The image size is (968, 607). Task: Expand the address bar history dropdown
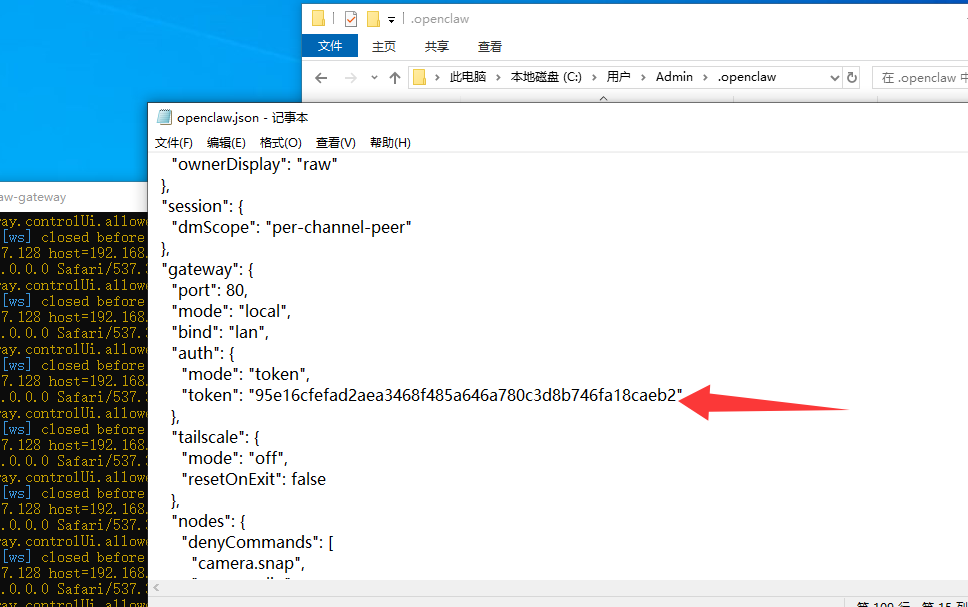tap(835, 77)
